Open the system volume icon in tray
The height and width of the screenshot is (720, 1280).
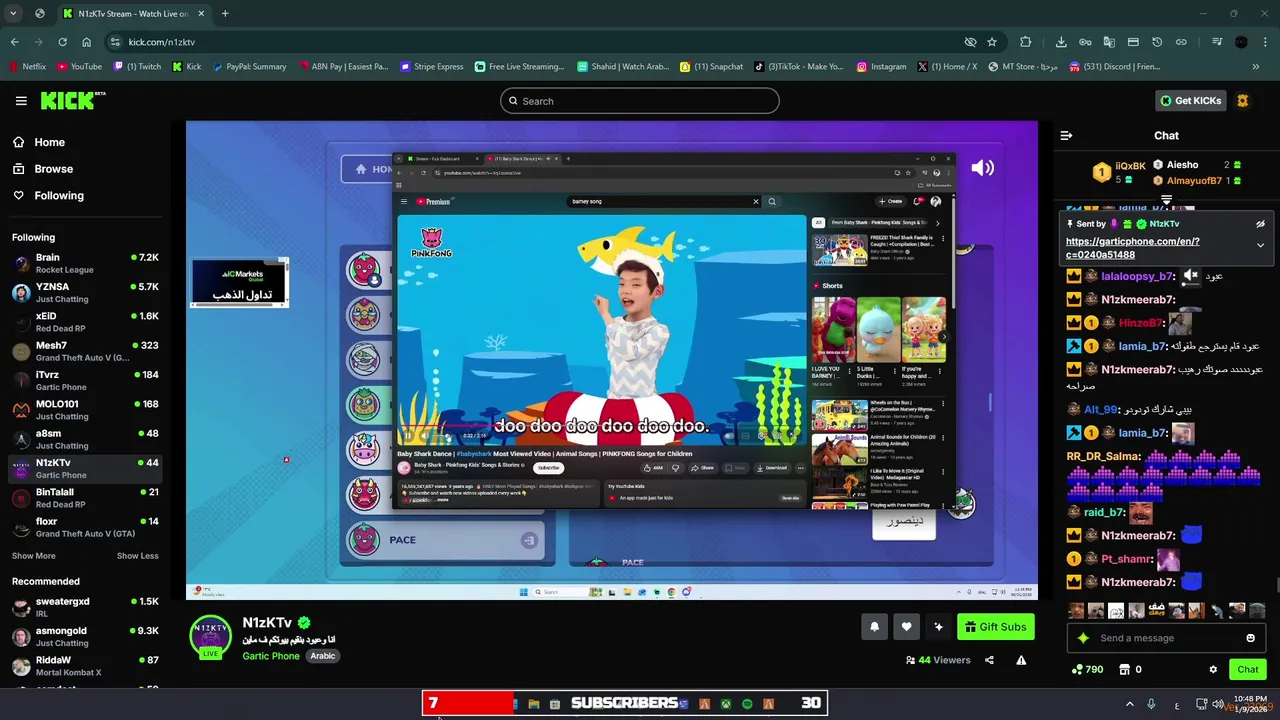point(1217,704)
